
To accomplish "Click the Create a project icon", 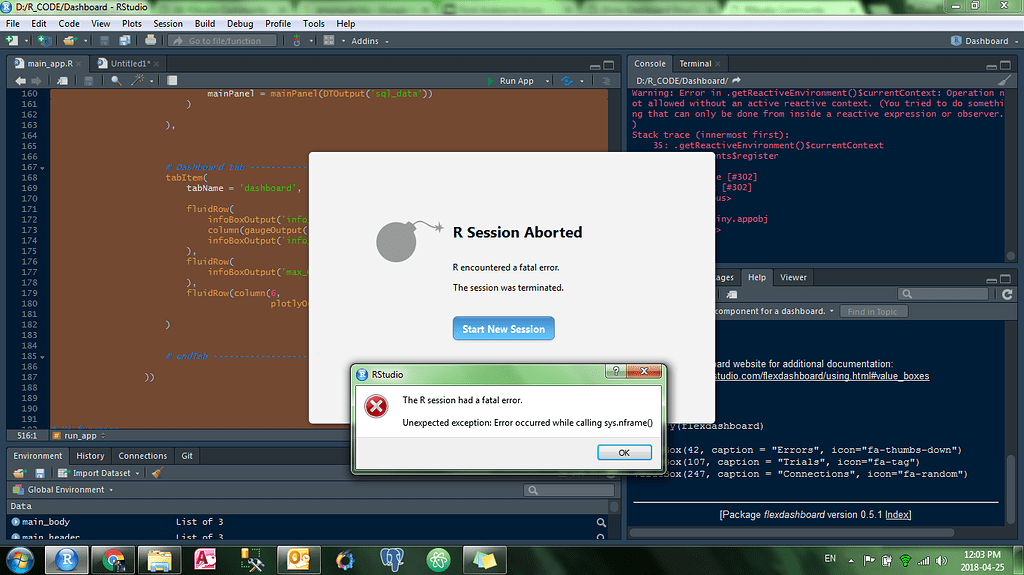I will [x=44, y=41].
